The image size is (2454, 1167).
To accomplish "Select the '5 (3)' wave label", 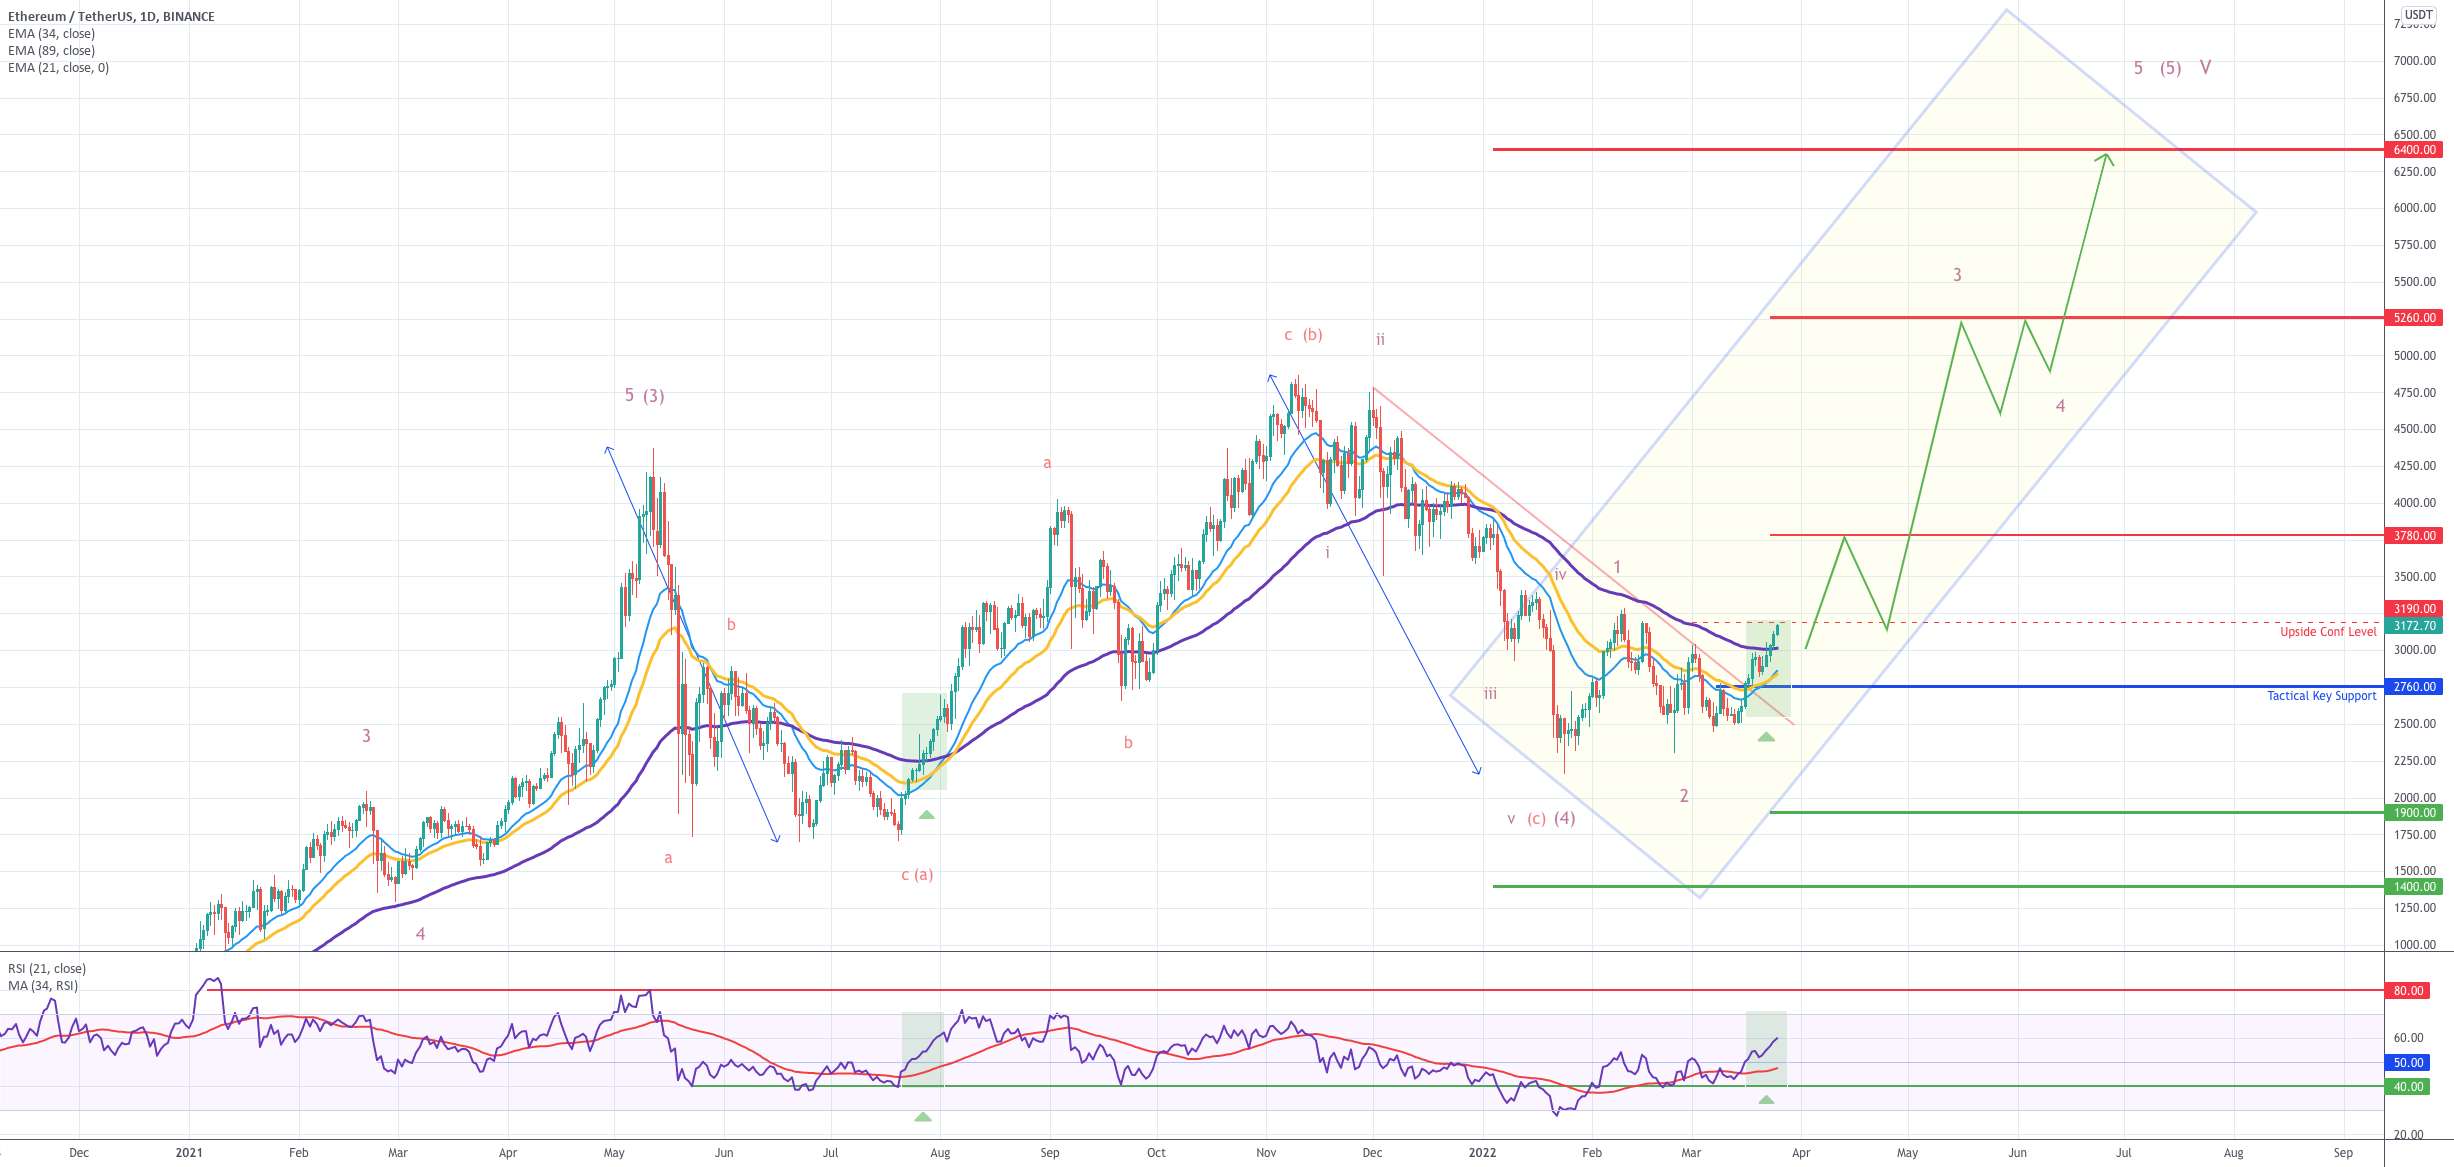I will point(645,396).
